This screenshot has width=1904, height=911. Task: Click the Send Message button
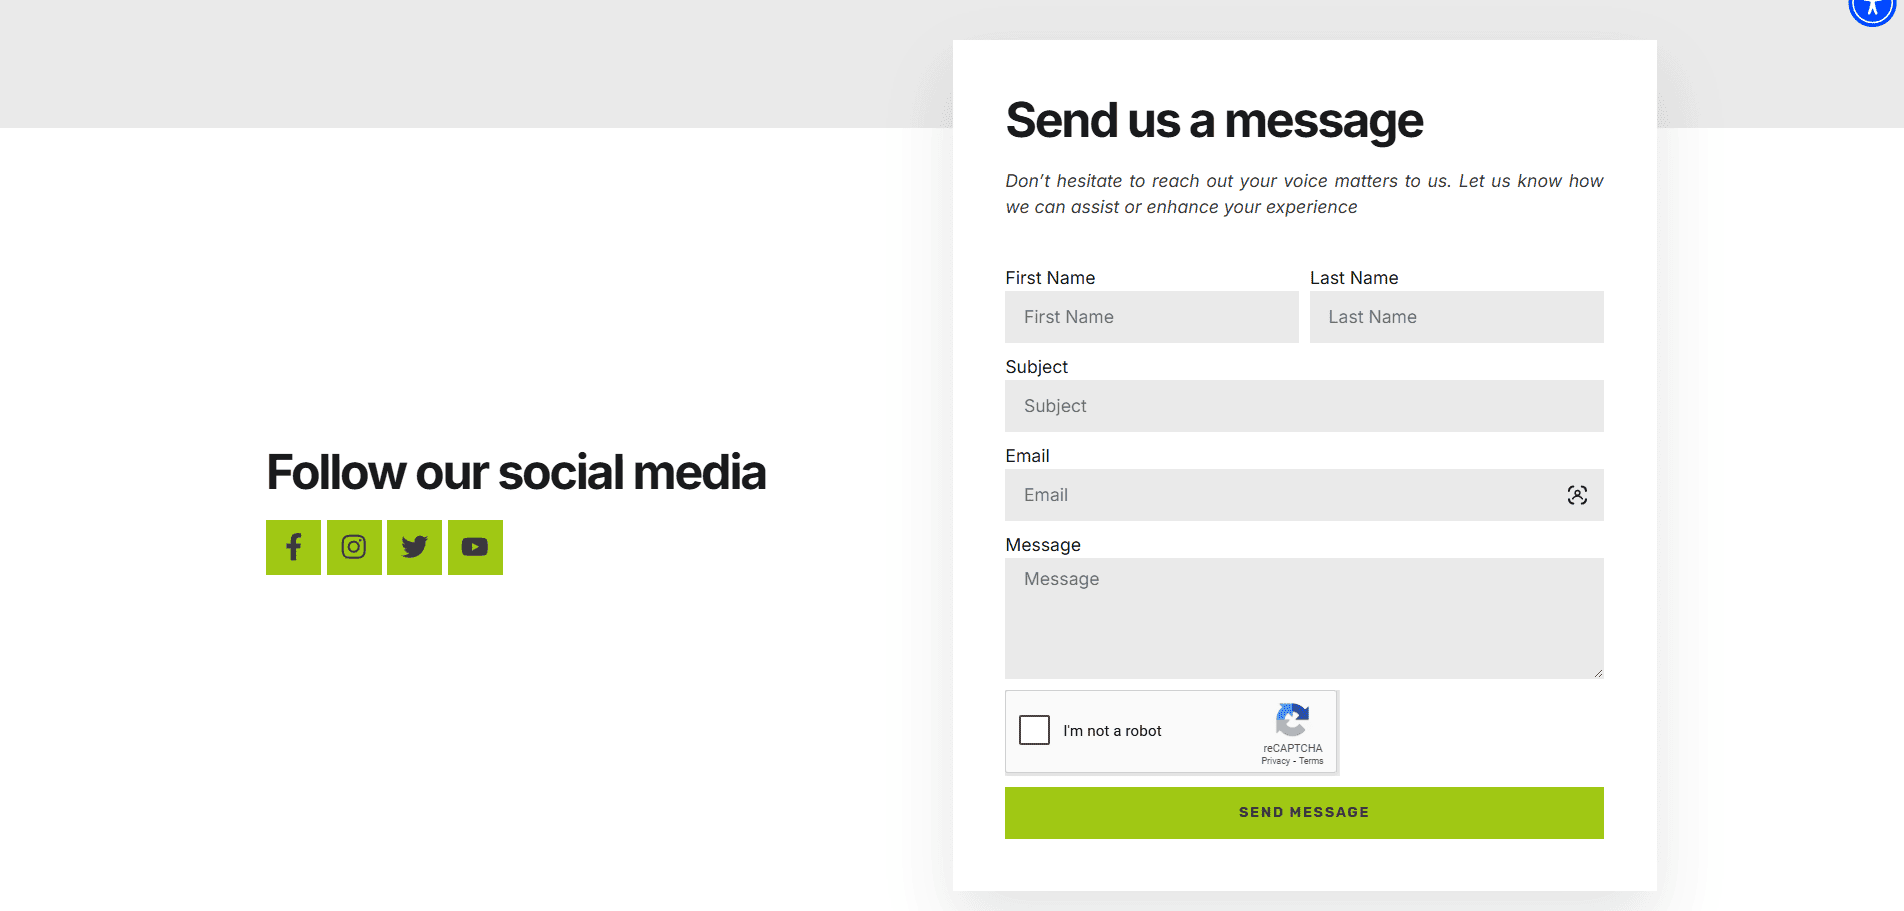[x=1304, y=812]
